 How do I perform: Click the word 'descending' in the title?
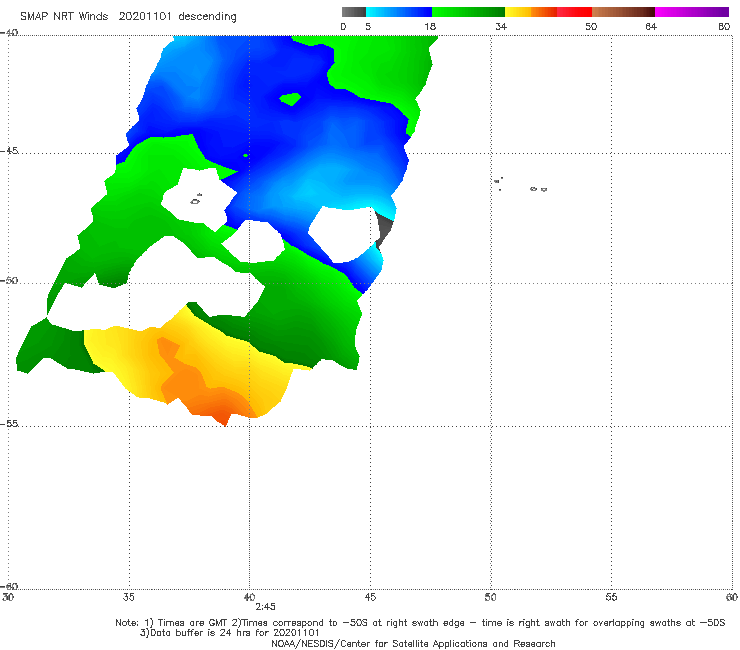coord(208,17)
